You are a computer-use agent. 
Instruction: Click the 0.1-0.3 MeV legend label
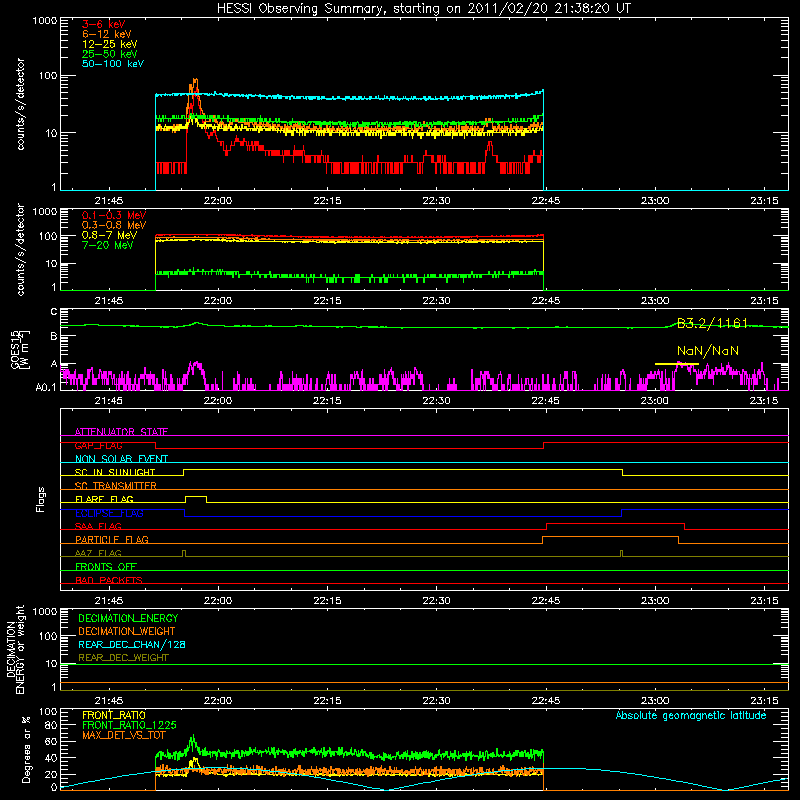click(x=114, y=215)
